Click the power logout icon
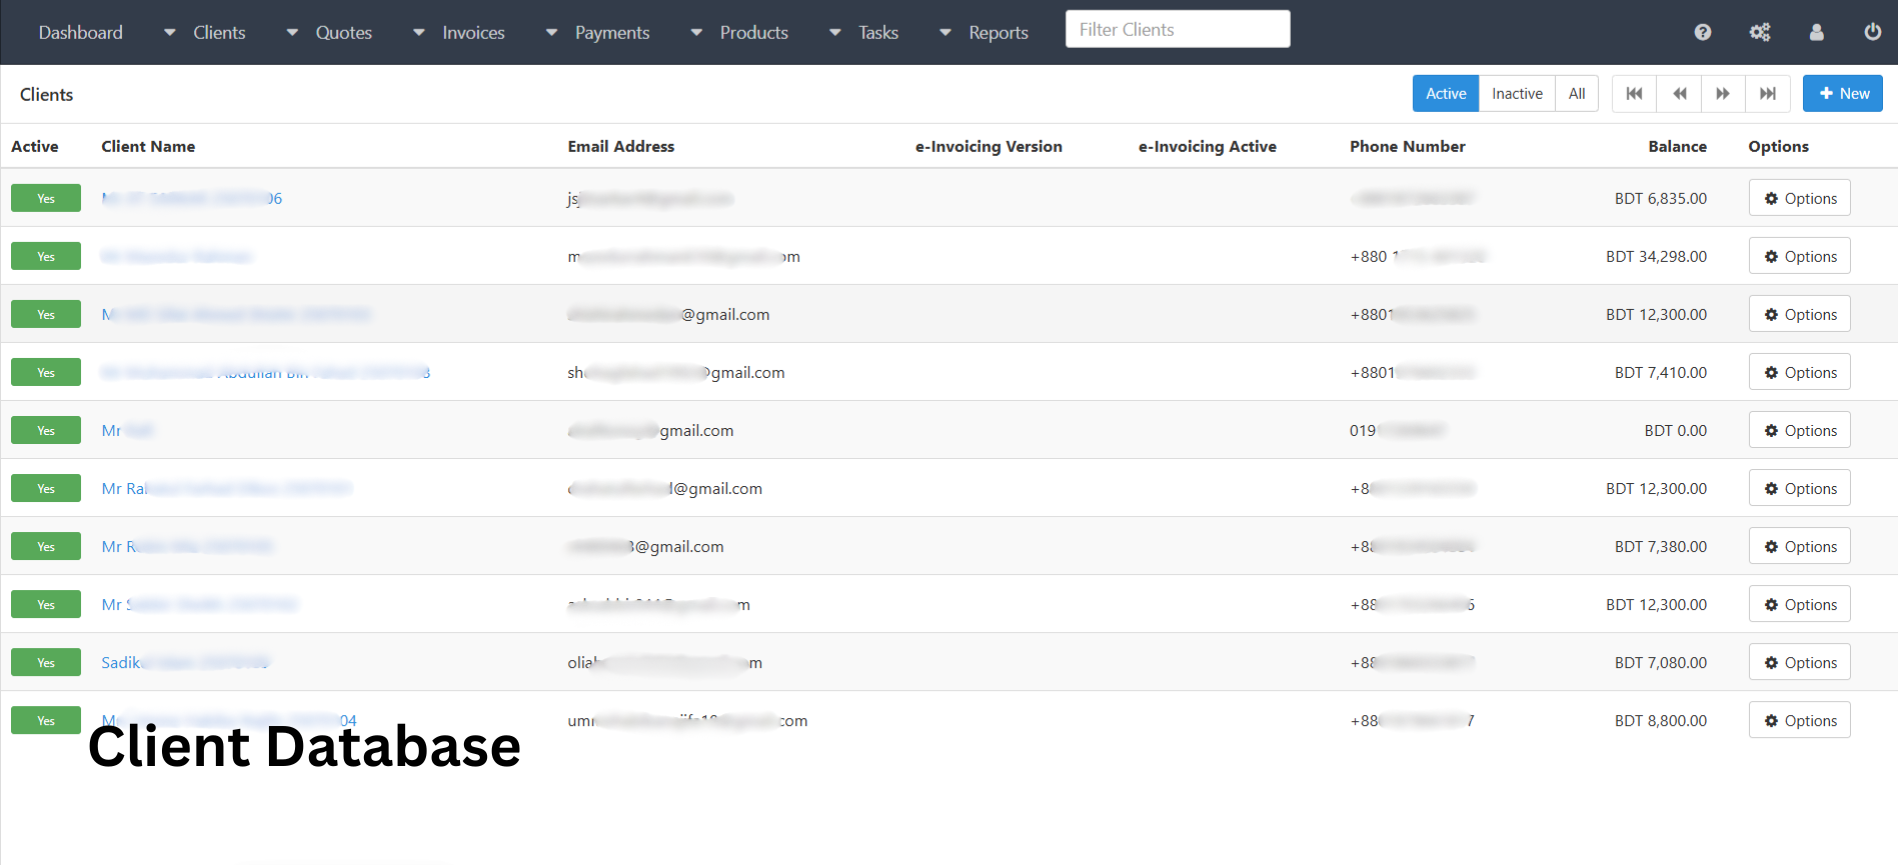This screenshot has height=865, width=1898. click(1872, 32)
